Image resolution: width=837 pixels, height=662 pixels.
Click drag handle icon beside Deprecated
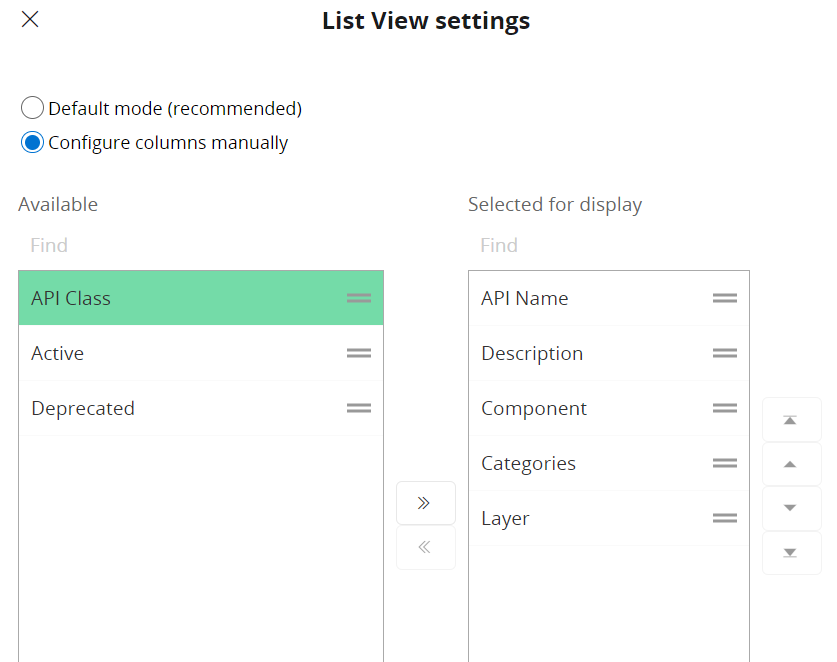pyautogui.click(x=359, y=408)
